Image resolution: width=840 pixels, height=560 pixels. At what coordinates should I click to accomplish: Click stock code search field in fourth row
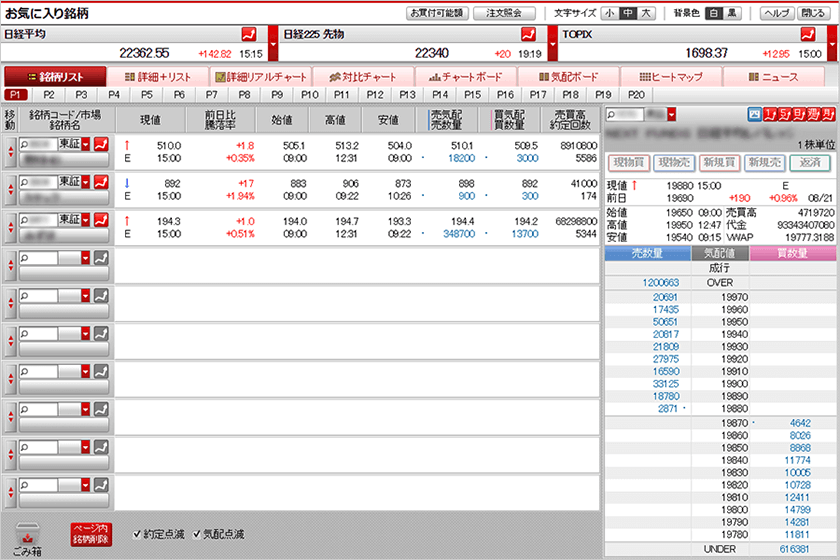[39, 257]
